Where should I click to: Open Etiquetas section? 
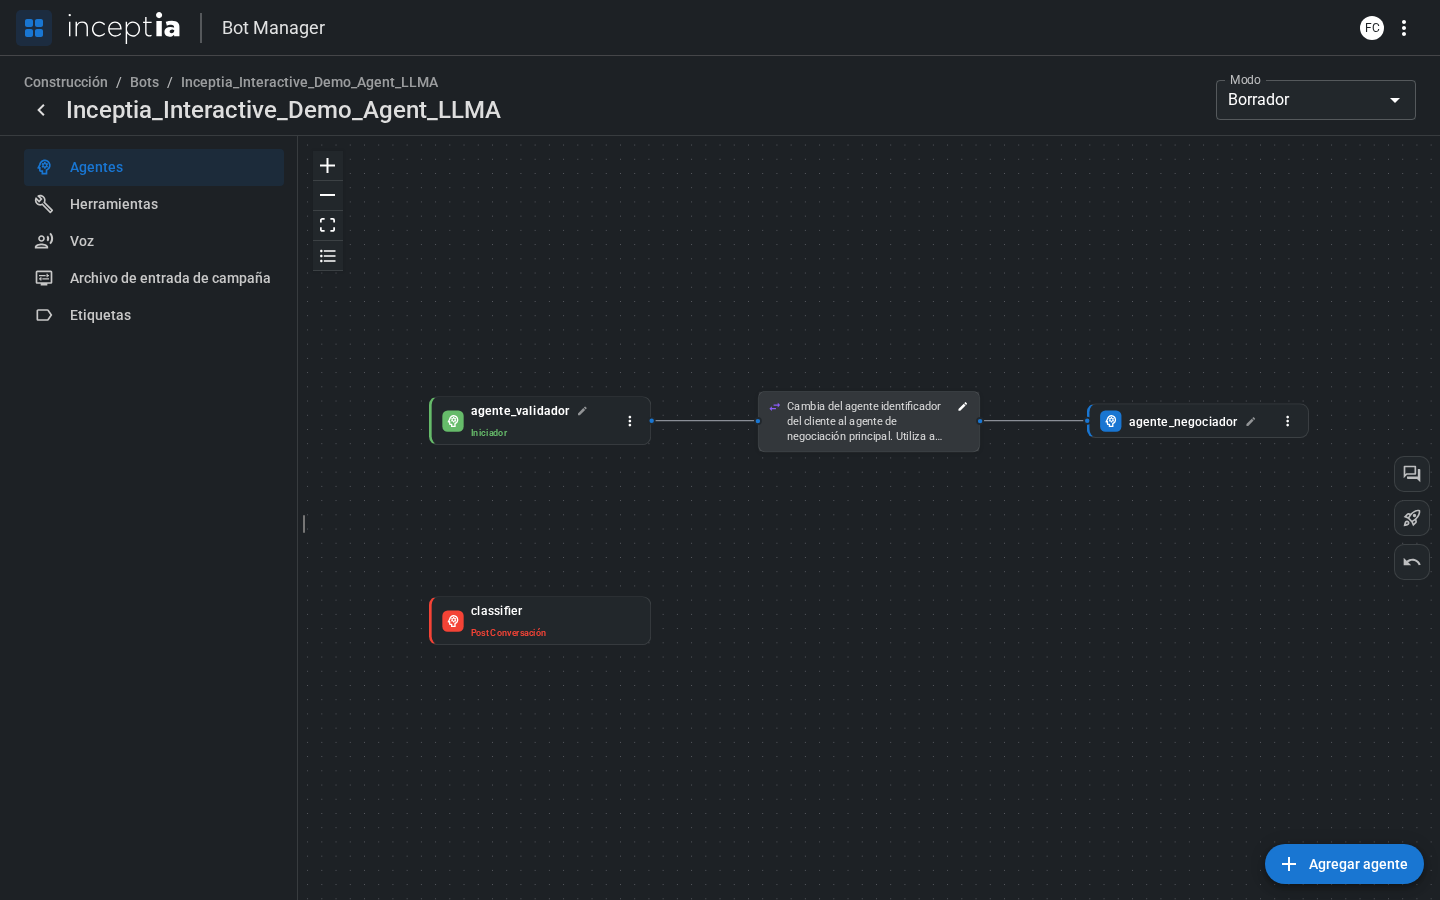click(x=154, y=315)
